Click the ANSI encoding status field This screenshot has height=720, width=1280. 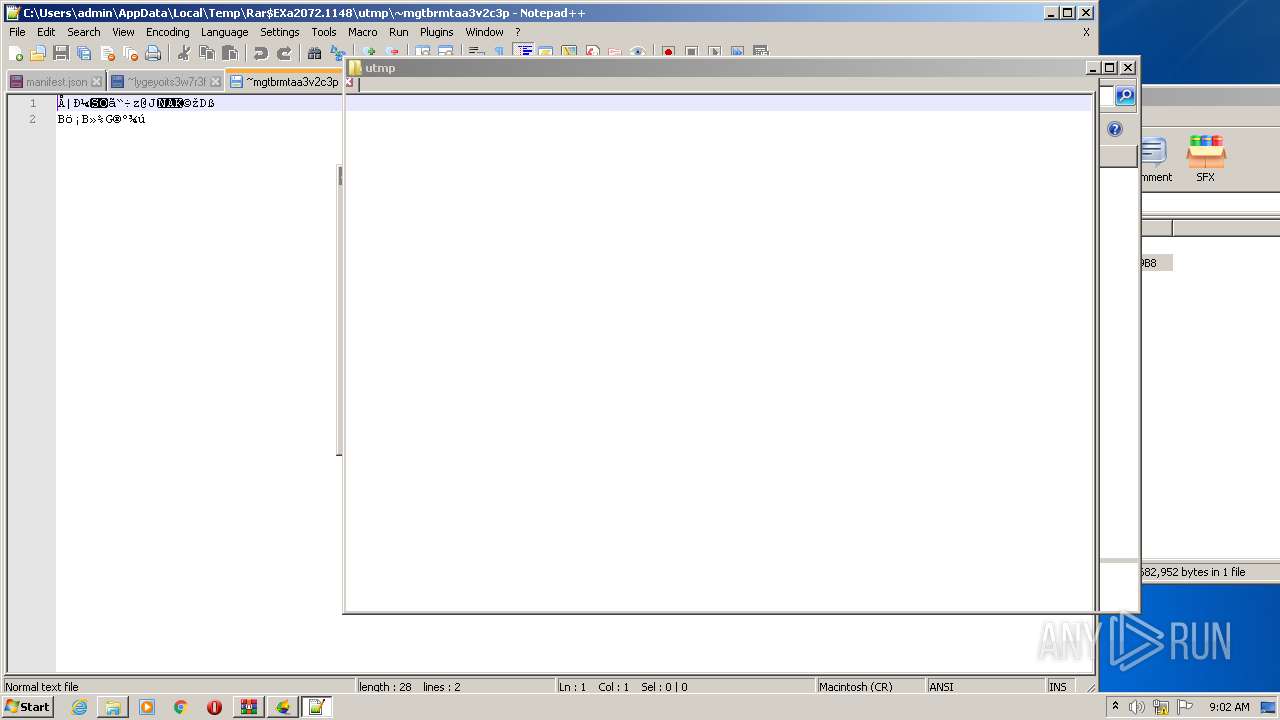985,687
